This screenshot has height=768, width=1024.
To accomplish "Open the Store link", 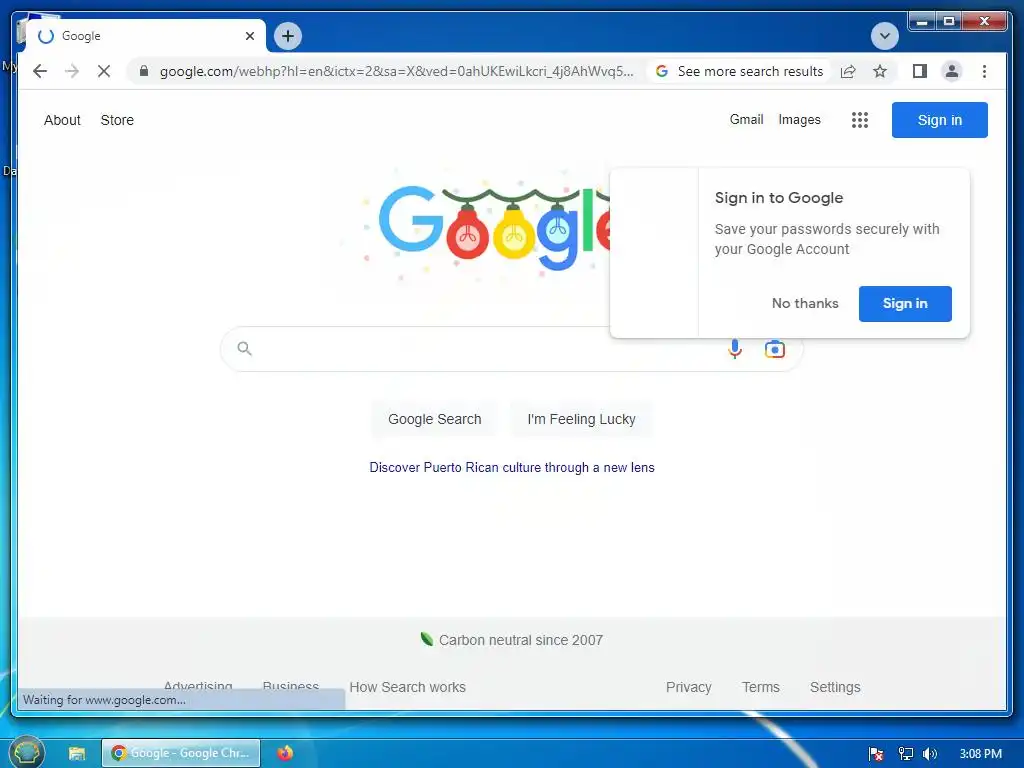I will pyautogui.click(x=117, y=120).
